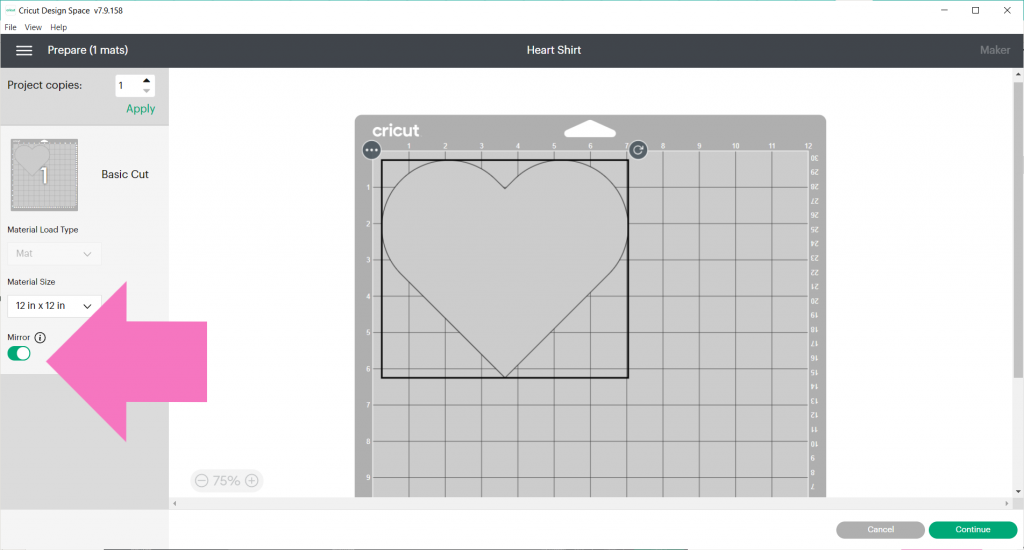Minimize the Cricut Design Space window
1024x550 pixels.
[x=944, y=10]
